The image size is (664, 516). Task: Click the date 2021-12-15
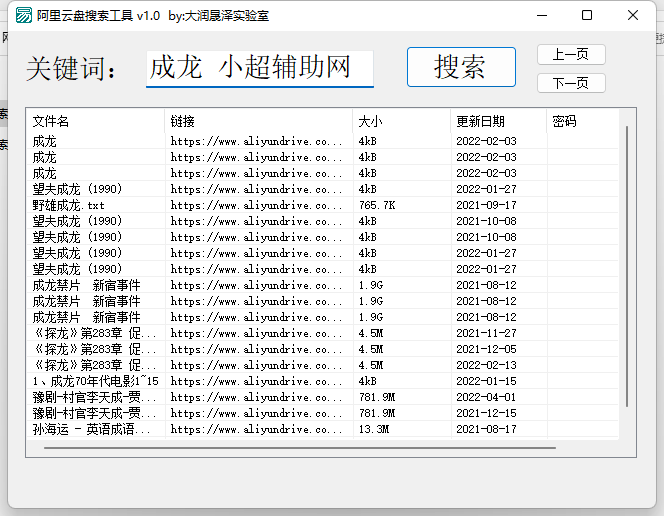tap(486, 413)
